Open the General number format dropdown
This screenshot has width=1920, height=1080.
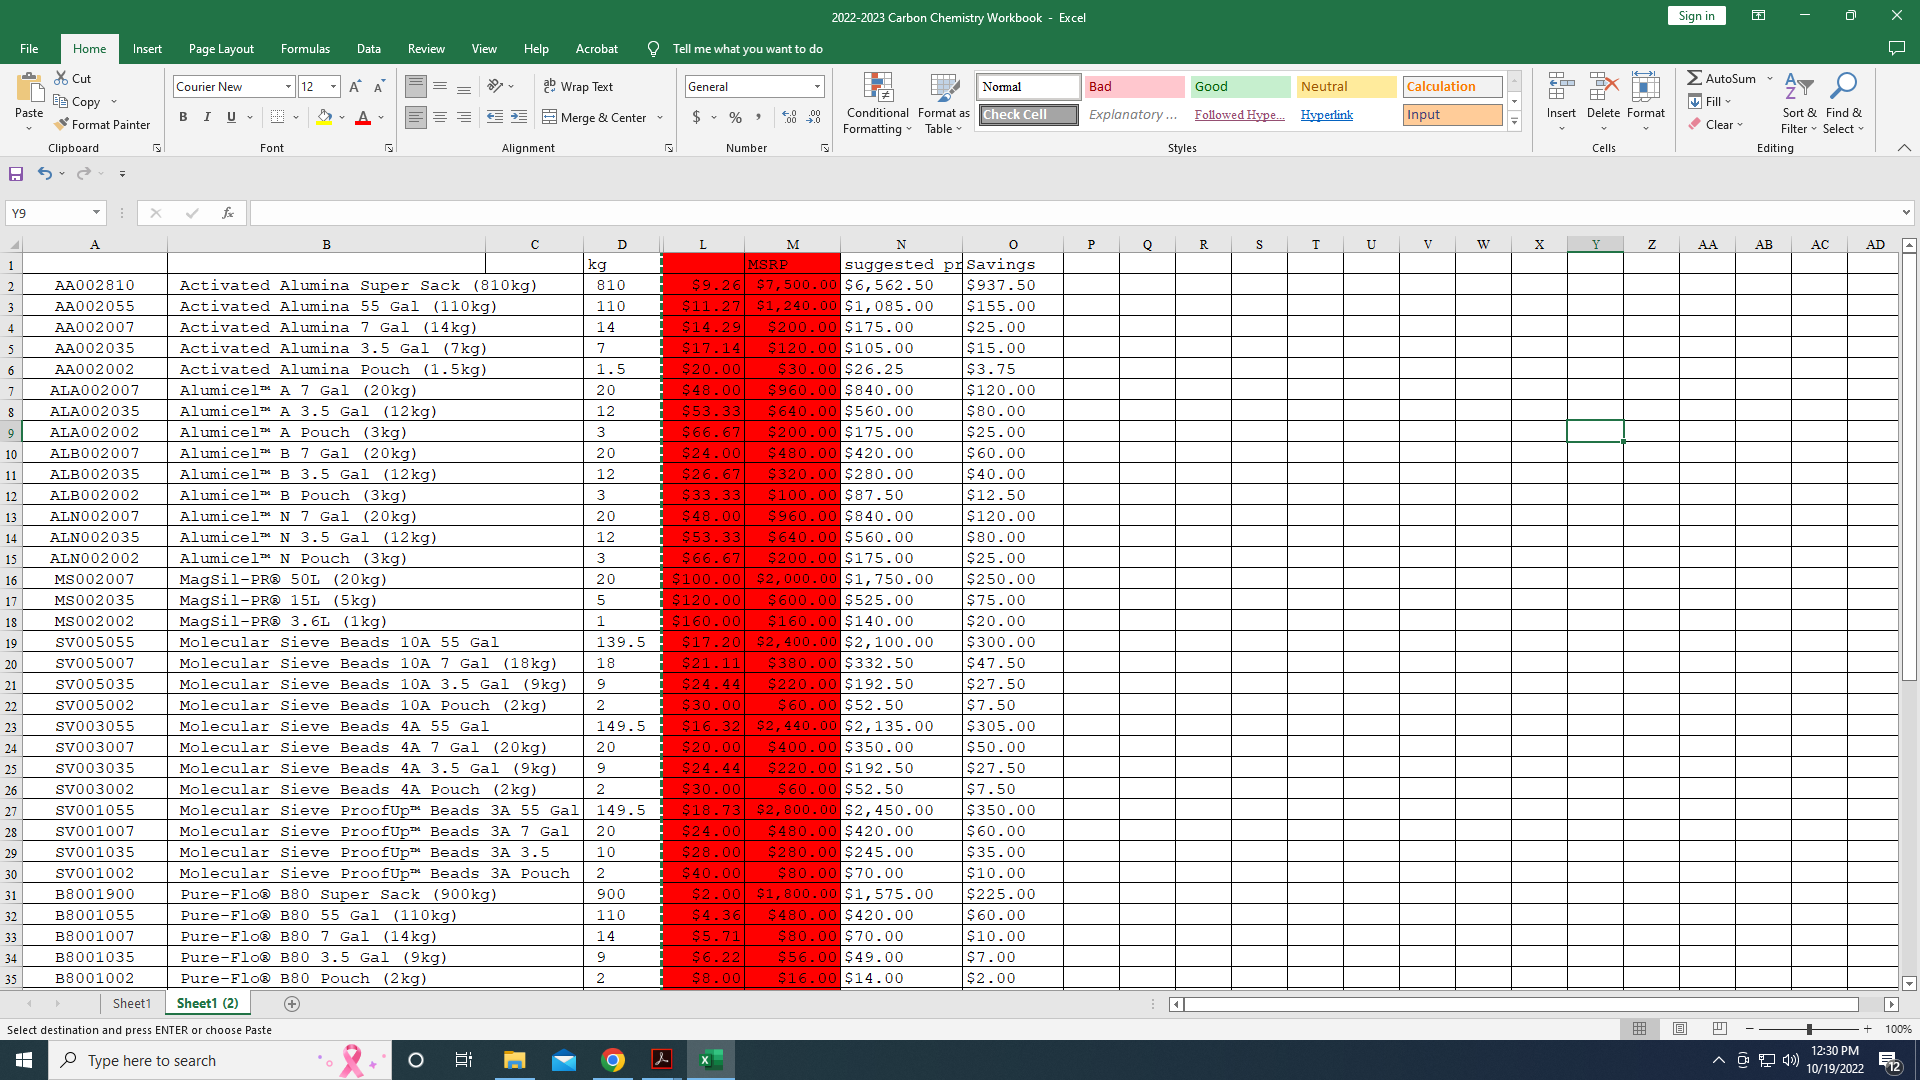(x=817, y=87)
